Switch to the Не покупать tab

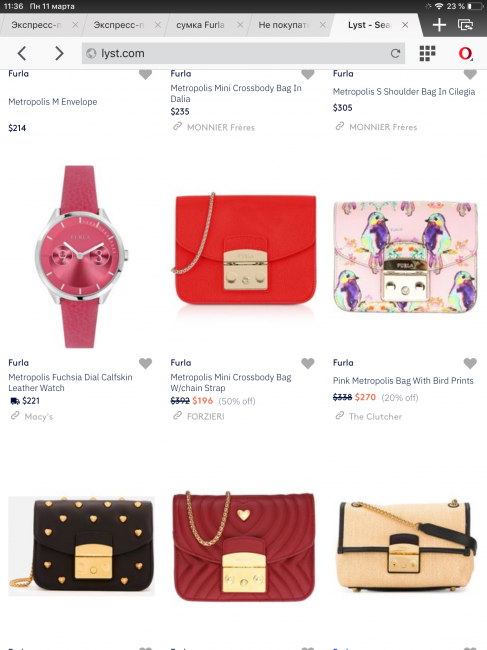[x=283, y=25]
